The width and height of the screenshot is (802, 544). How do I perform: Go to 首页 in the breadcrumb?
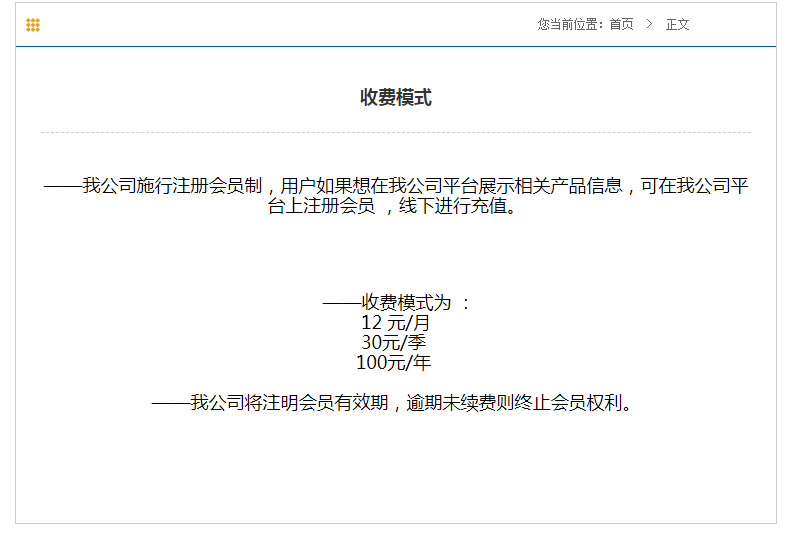621,25
